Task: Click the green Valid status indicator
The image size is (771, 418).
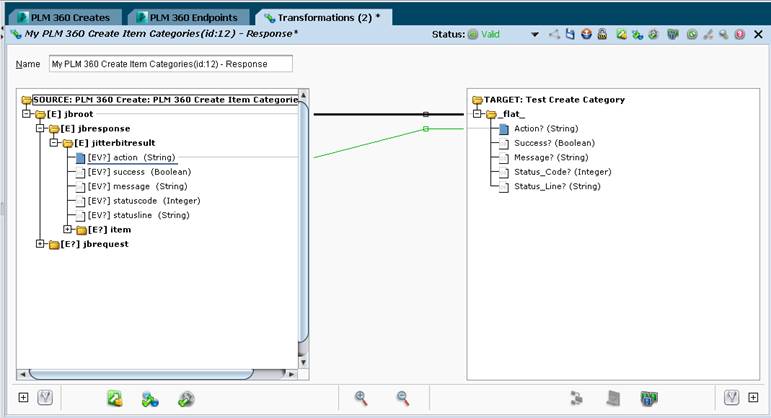Action: [x=483, y=34]
